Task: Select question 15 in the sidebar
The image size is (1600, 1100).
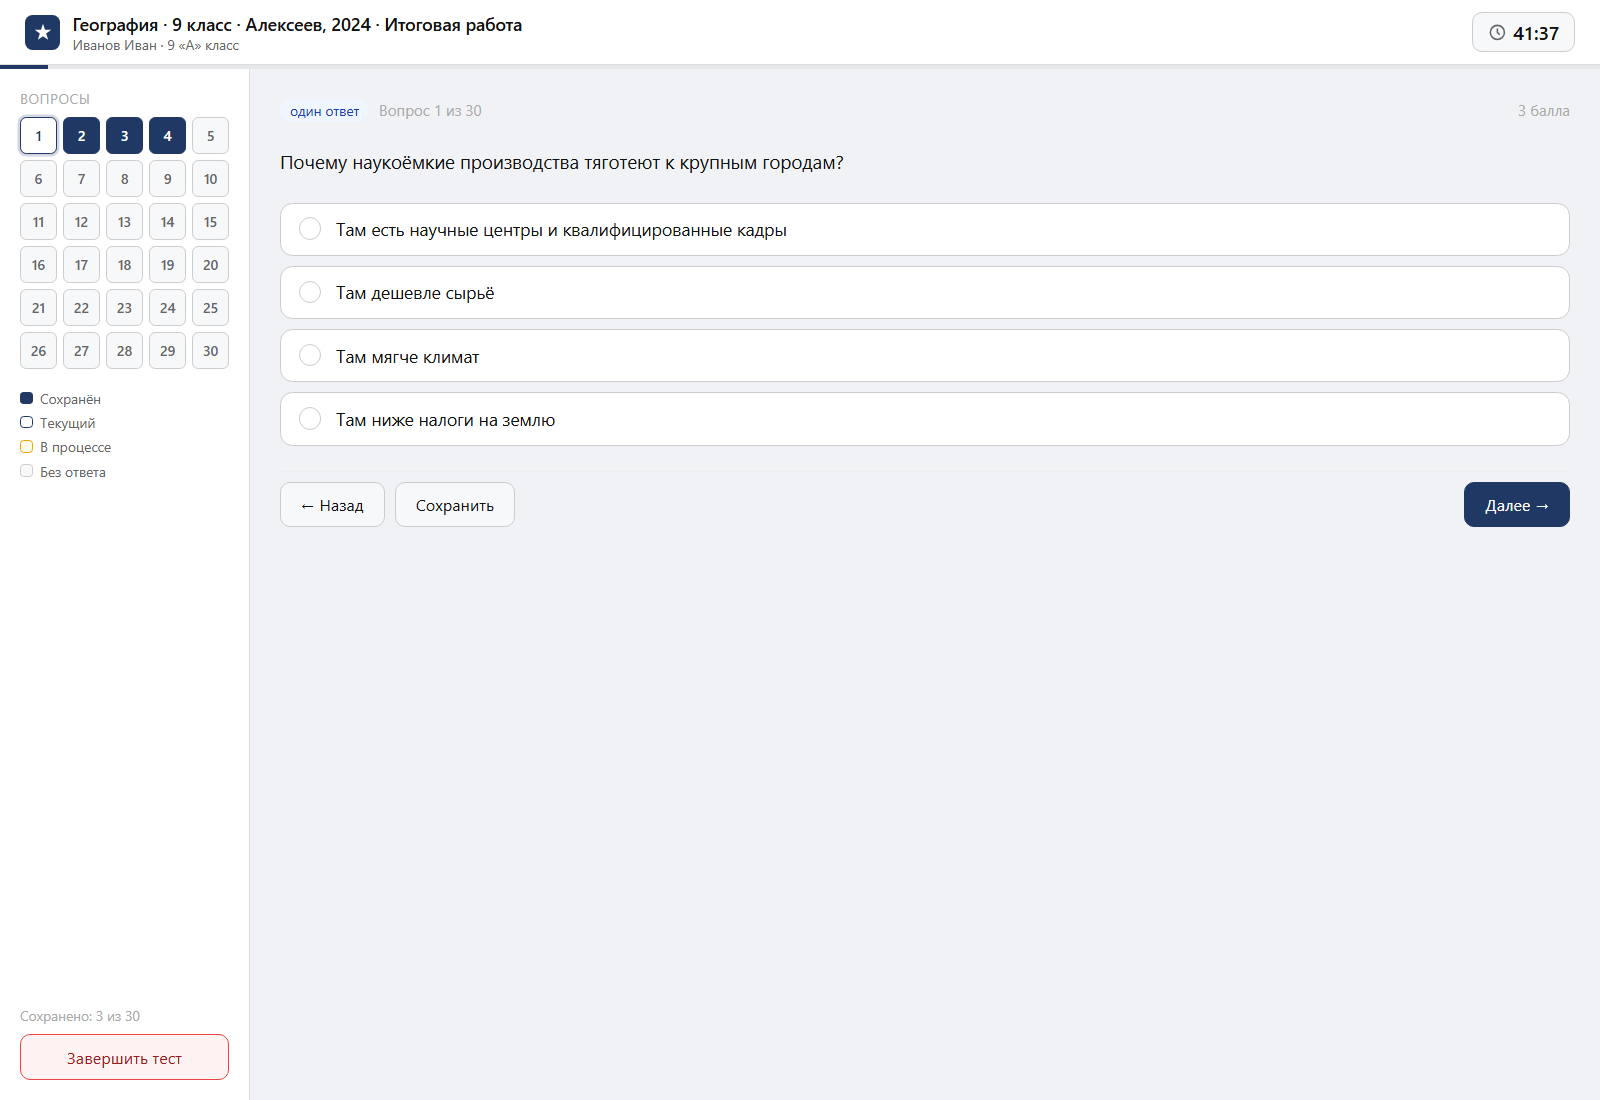Action: click(210, 222)
